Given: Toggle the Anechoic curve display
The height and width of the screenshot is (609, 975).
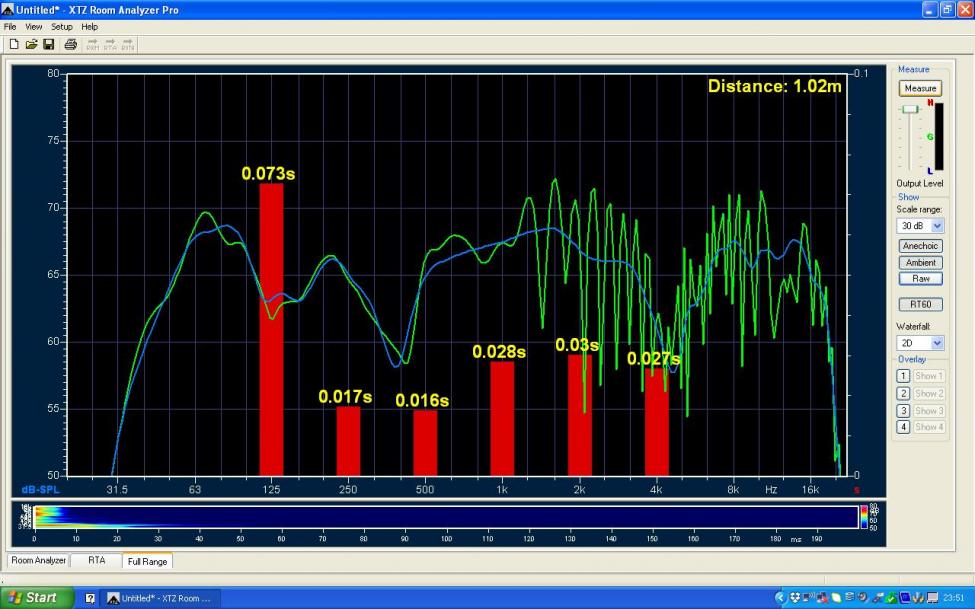Looking at the screenshot, I should 920,246.
